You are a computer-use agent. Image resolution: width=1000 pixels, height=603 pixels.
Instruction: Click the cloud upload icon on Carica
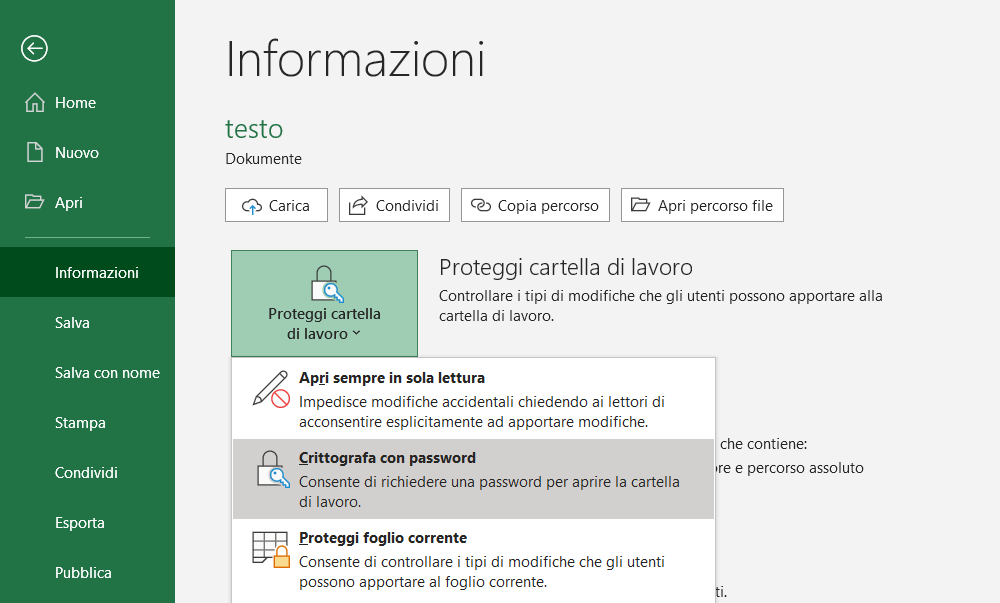click(252, 206)
